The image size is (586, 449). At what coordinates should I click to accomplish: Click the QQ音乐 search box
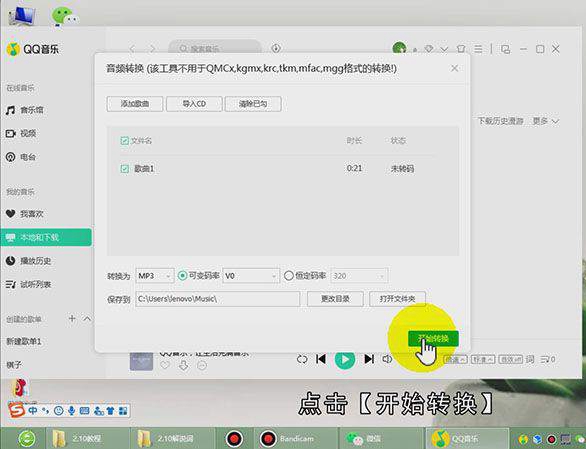tap(215, 48)
